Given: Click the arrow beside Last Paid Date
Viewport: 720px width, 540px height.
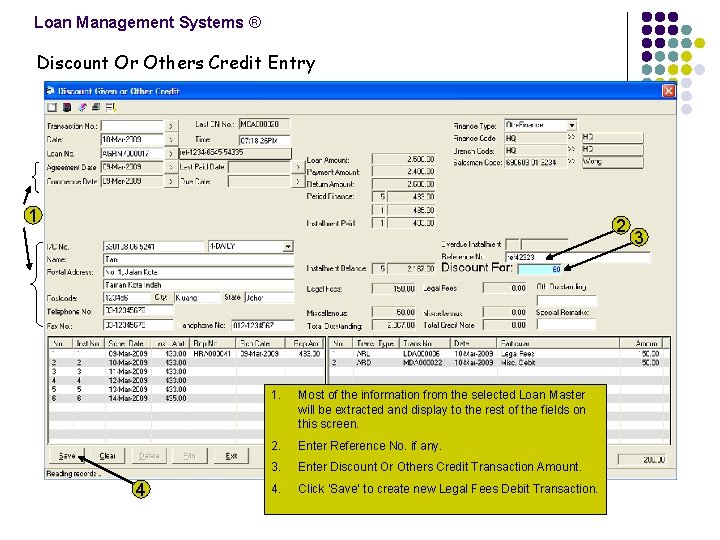Looking at the screenshot, I should pyautogui.click(x=298, y=167).
